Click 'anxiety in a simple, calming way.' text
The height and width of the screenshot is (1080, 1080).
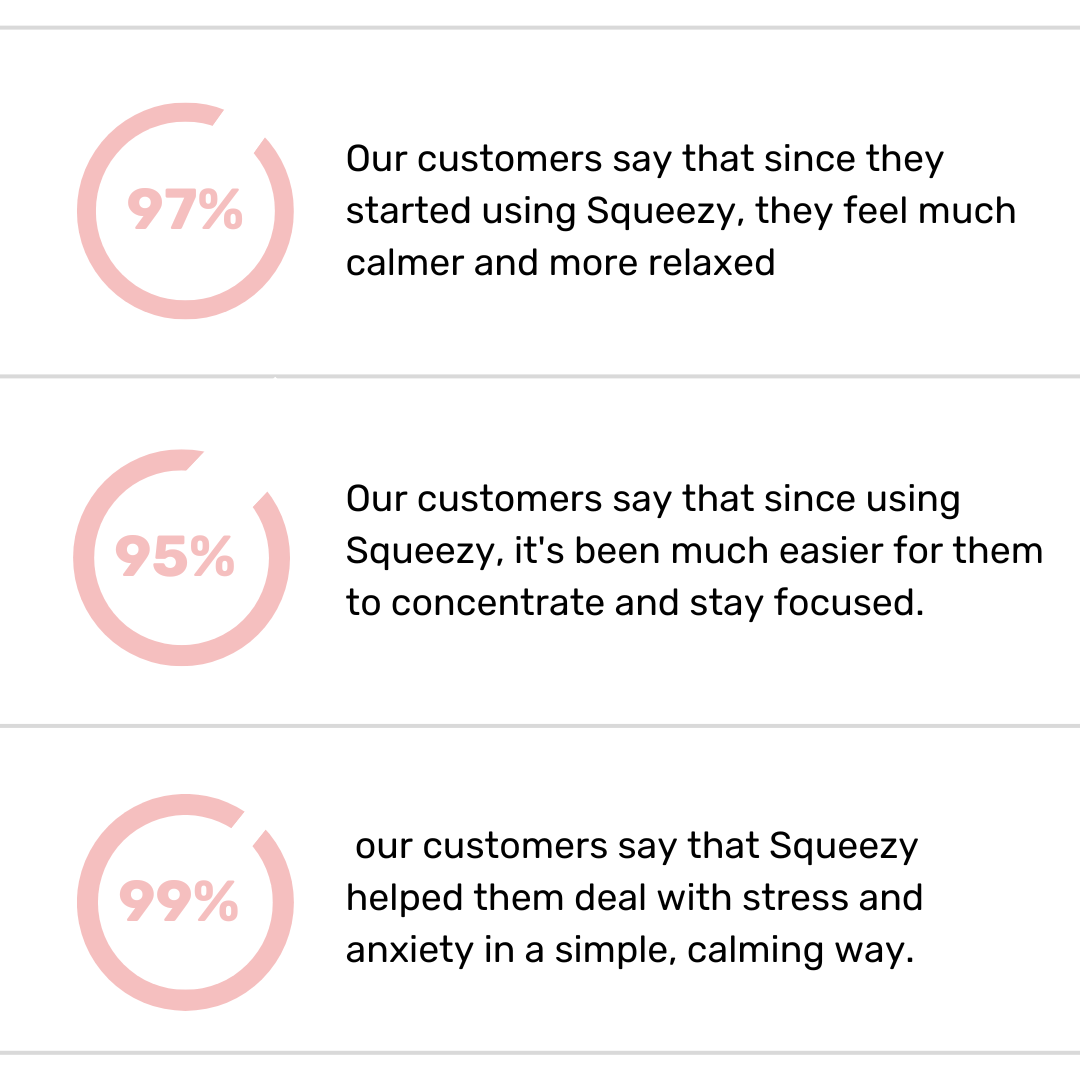point(630,950)
